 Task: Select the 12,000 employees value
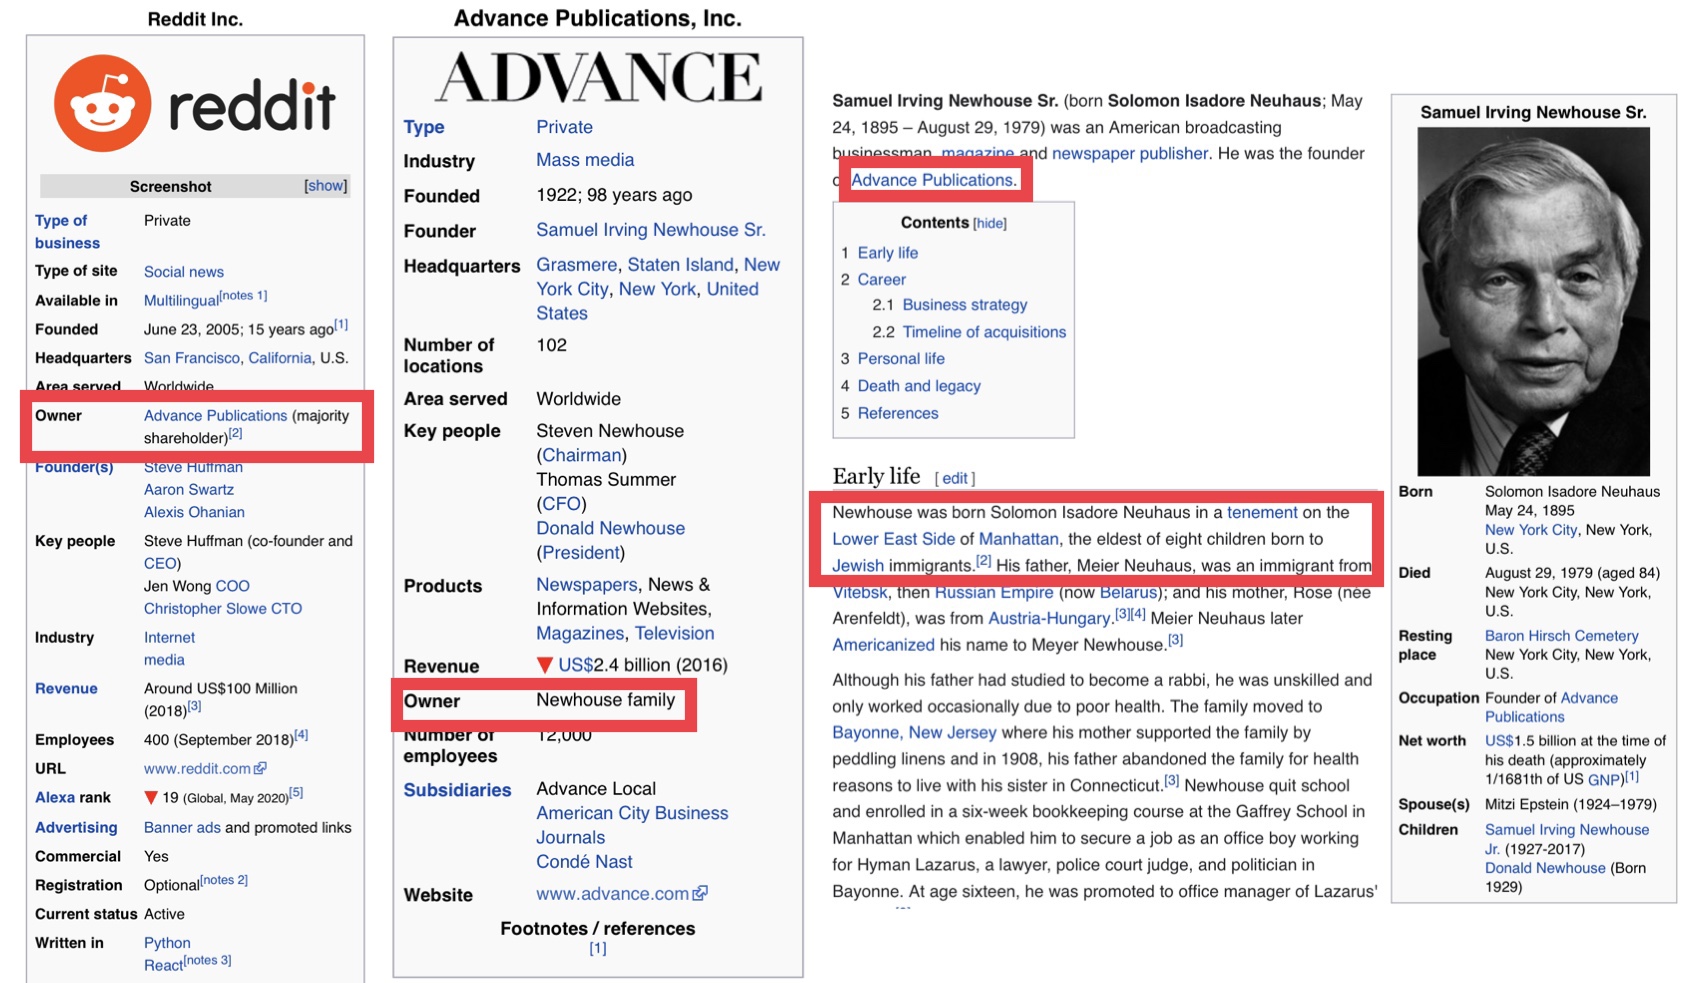pyautogui.click(x=564, y=735)
